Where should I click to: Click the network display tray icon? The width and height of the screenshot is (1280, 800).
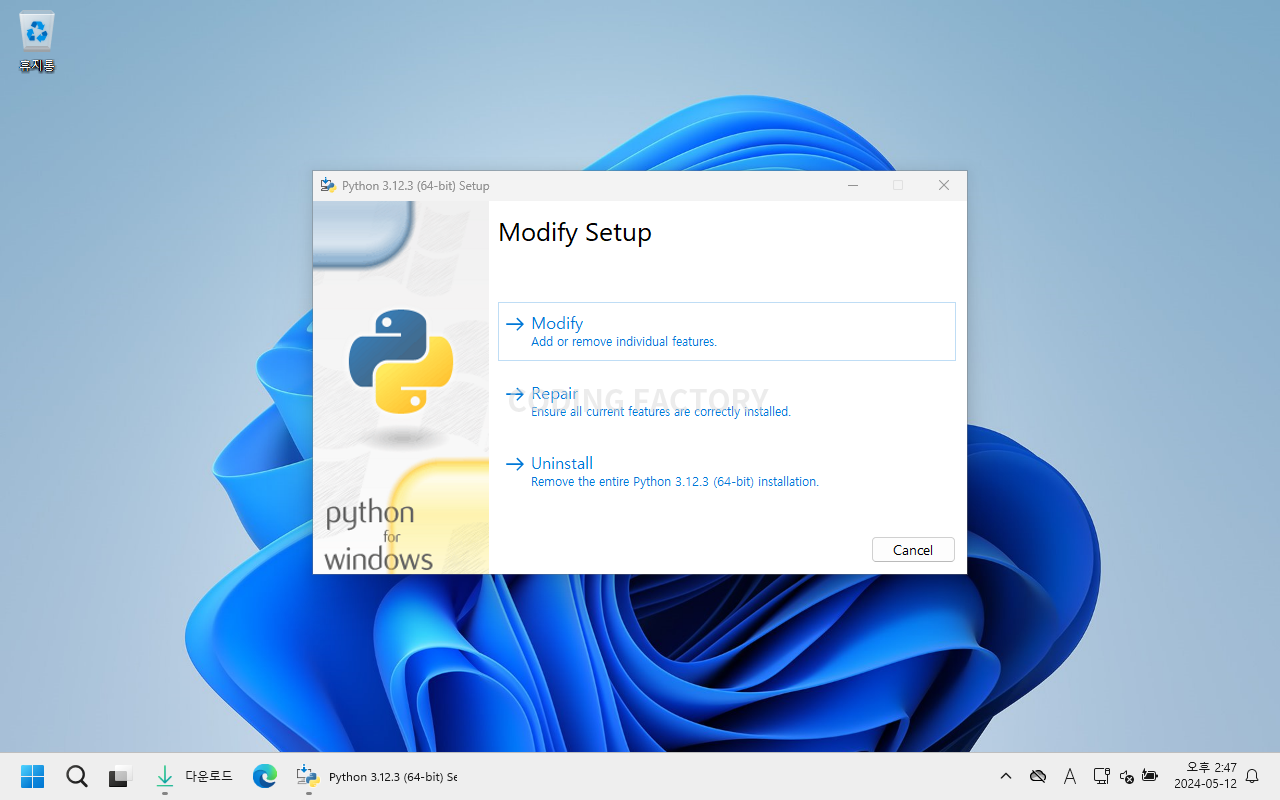(1101, 776)
